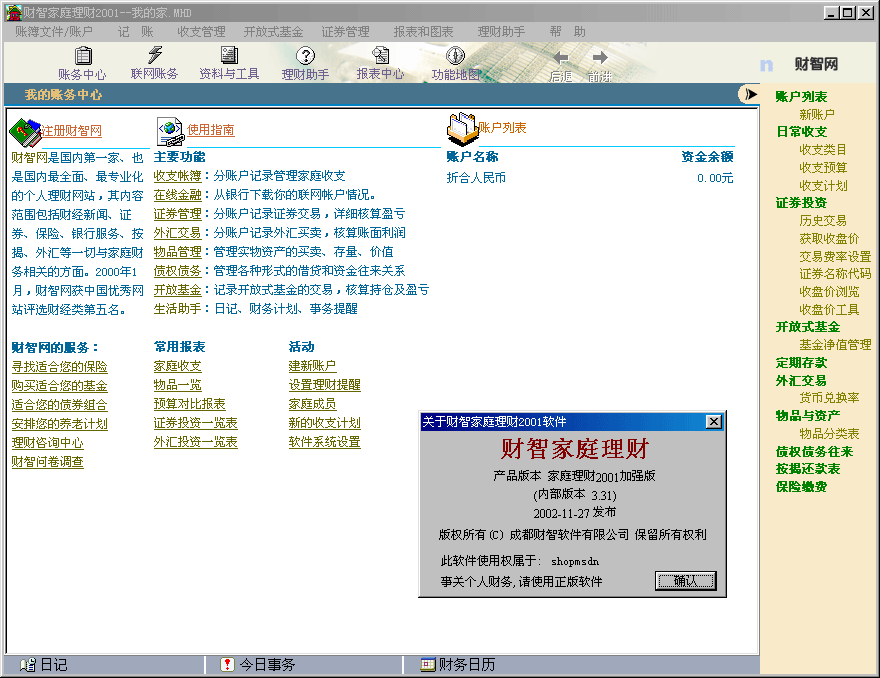Close the 关于财智家庭理财2001软件 dialog
The image size is (880, 678).
(x=713, y=422)
